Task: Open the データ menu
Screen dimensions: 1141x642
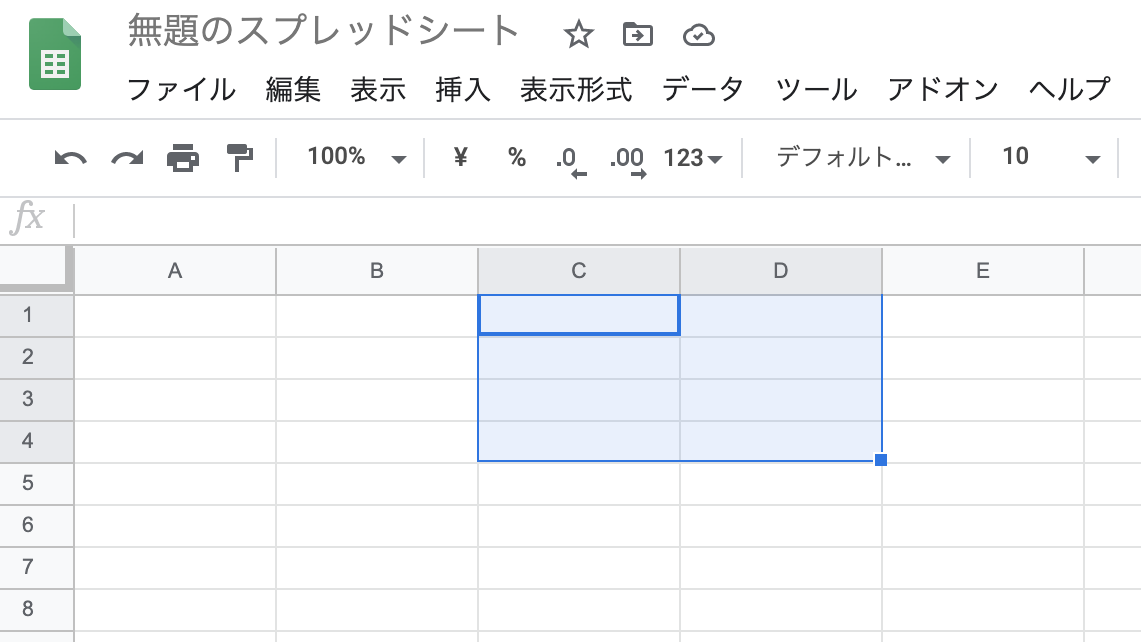Action: [x=702, y=89]
